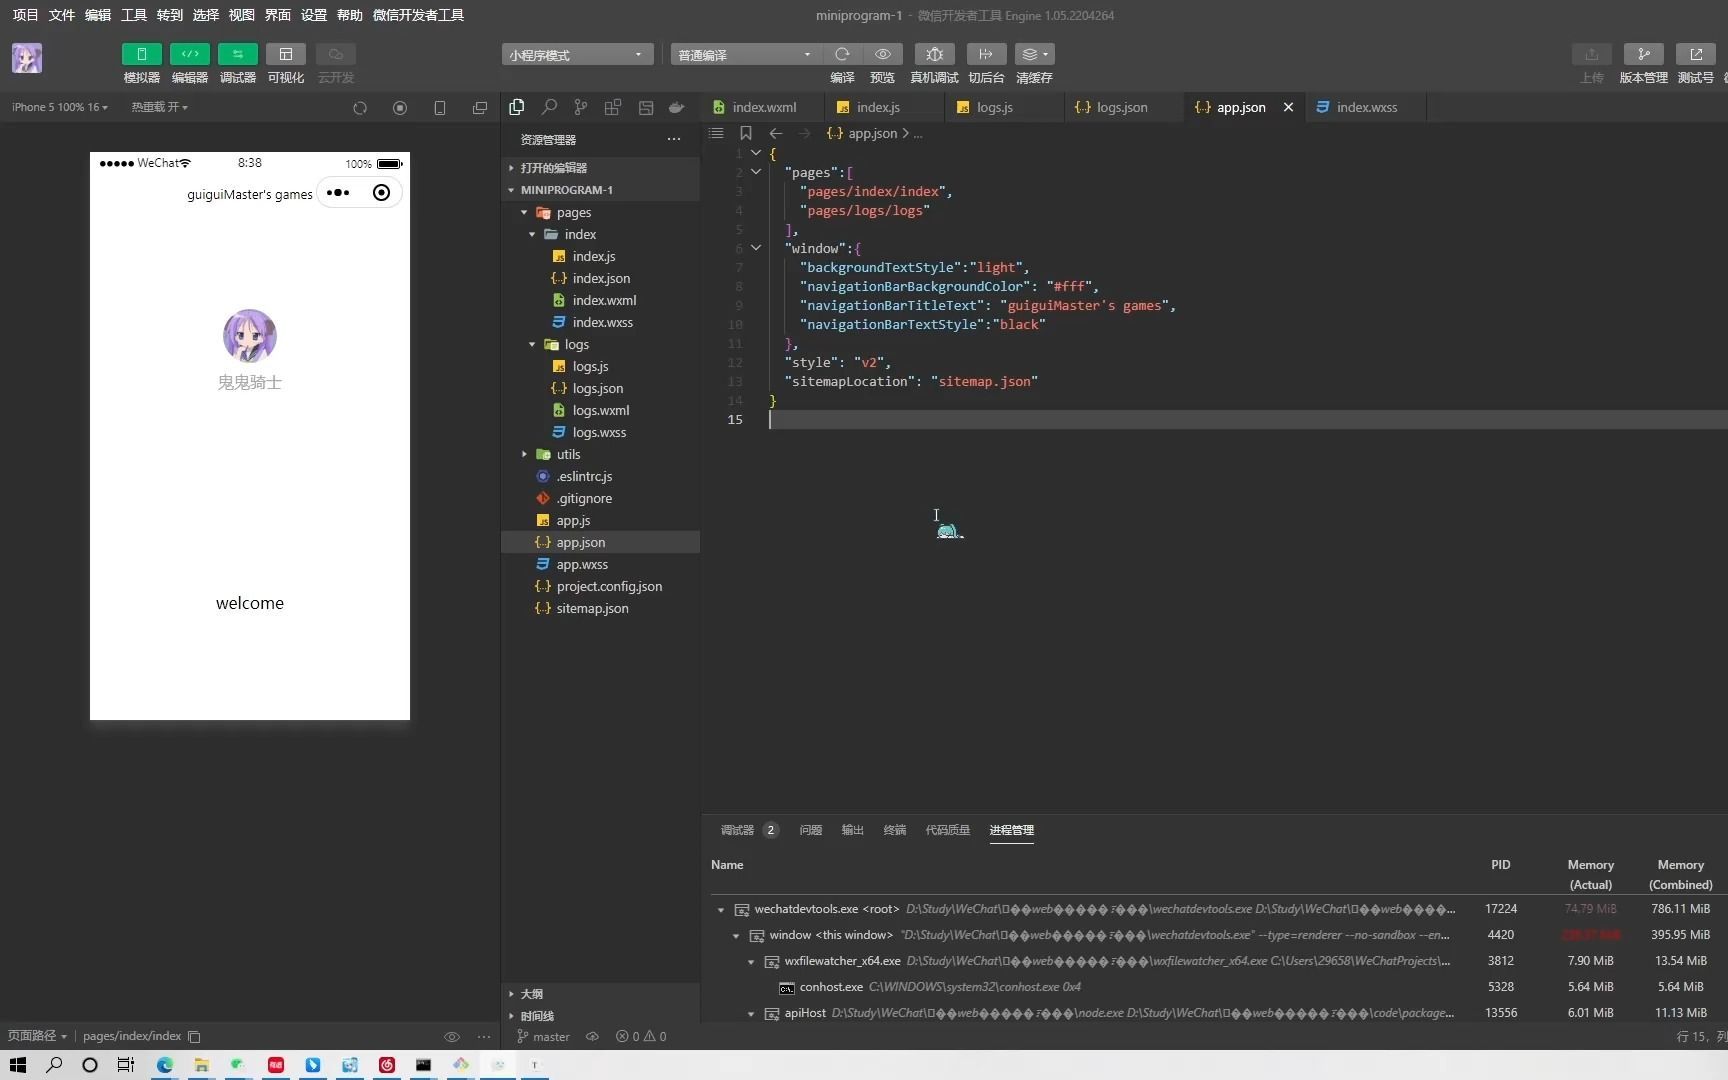
Task: Open the settings menu
Action: point(314,15)
